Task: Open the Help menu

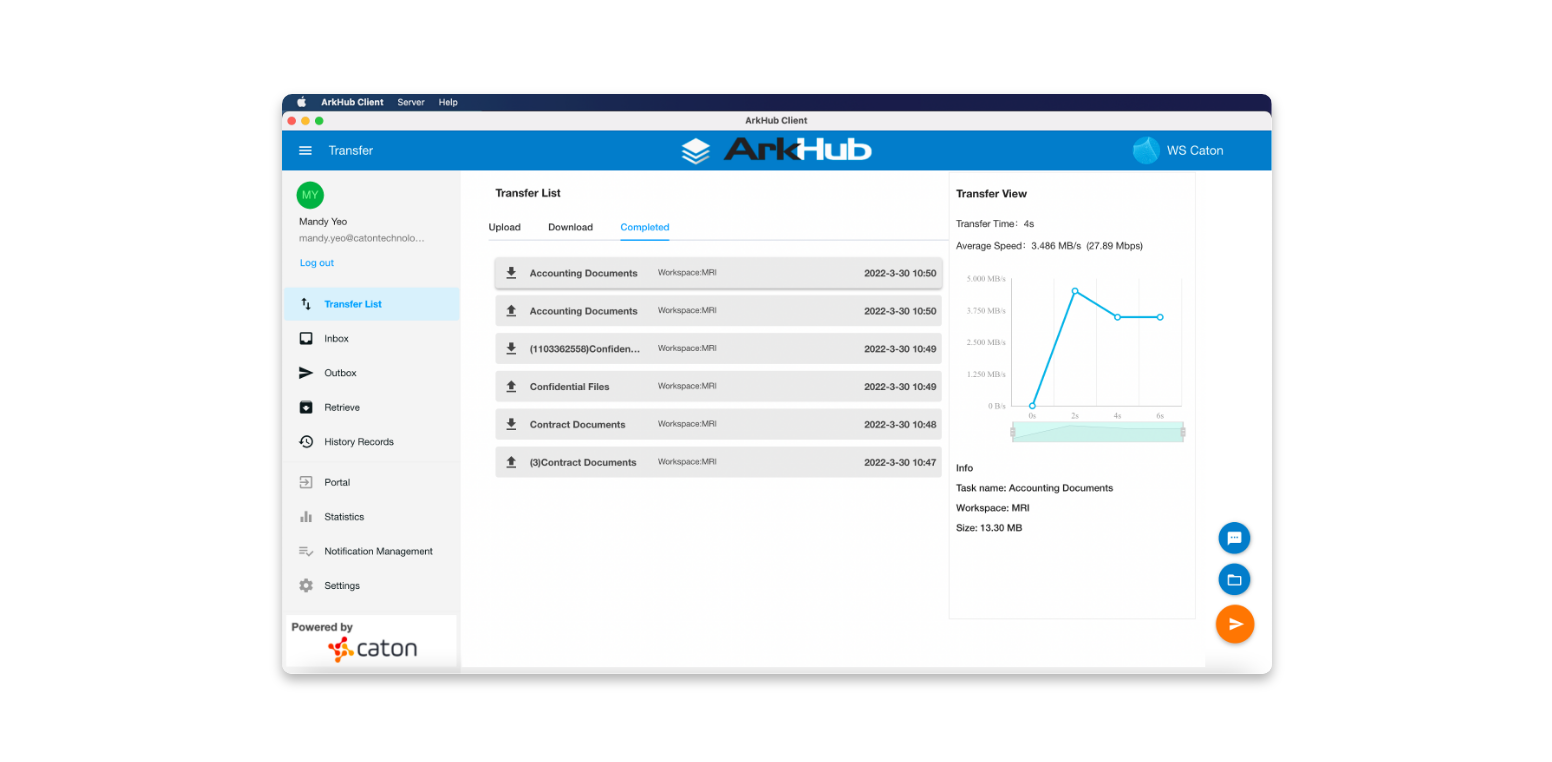Action: (x=448, y=102)
